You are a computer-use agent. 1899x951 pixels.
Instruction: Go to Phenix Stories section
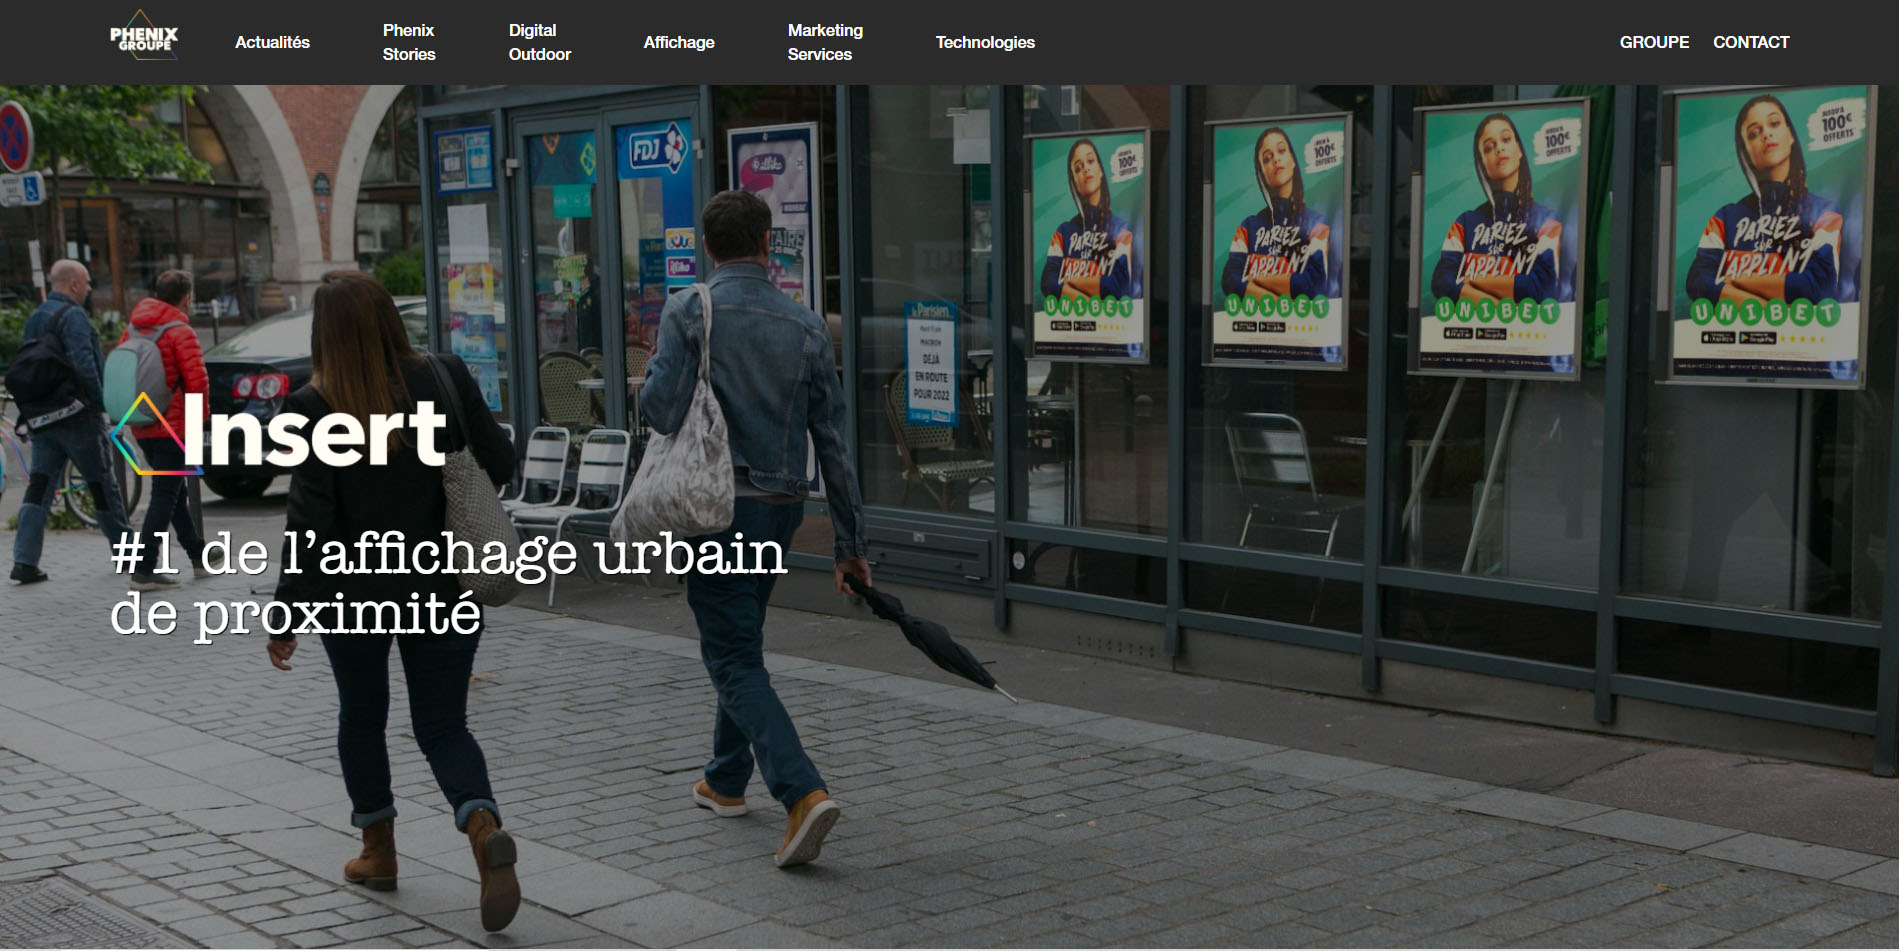click(408, 42)
